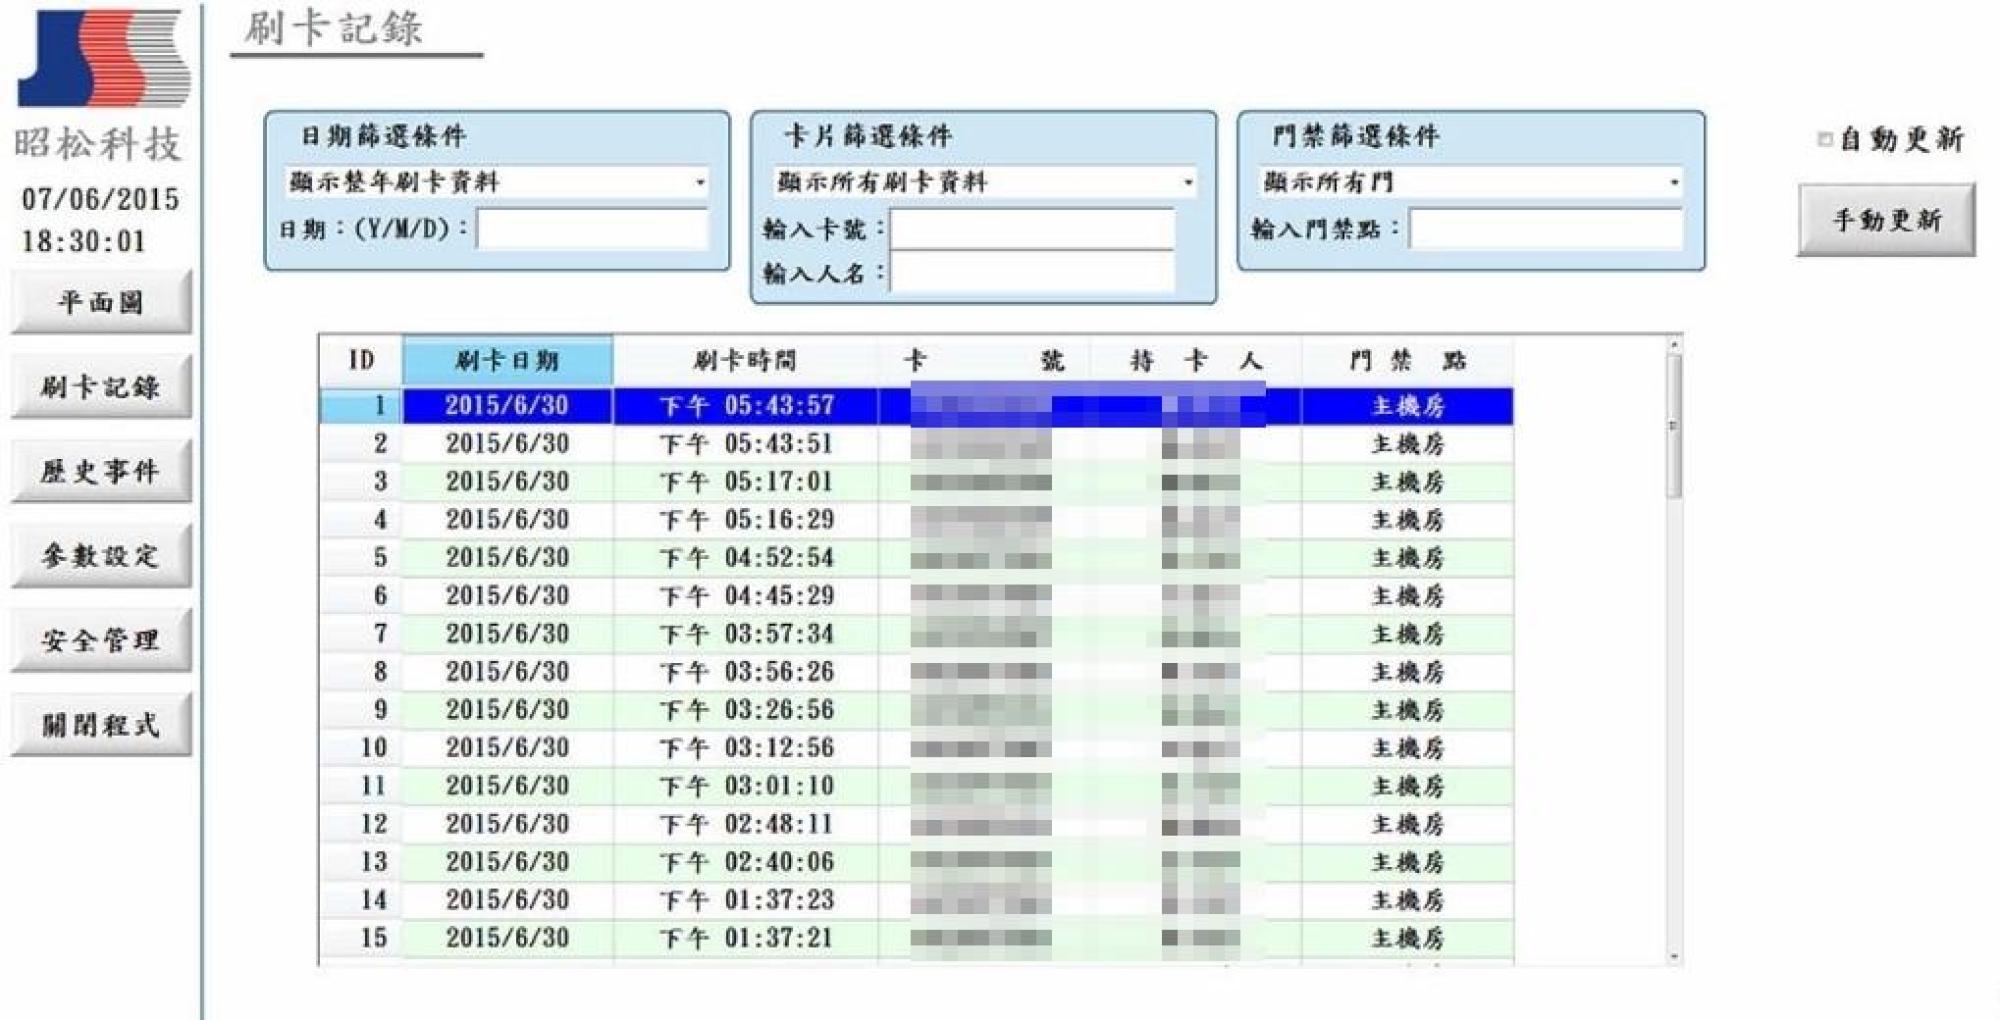Click the 輸入人名 name input field
Viewport: 2000px width, 1020px height.
tap(1032, 272)
